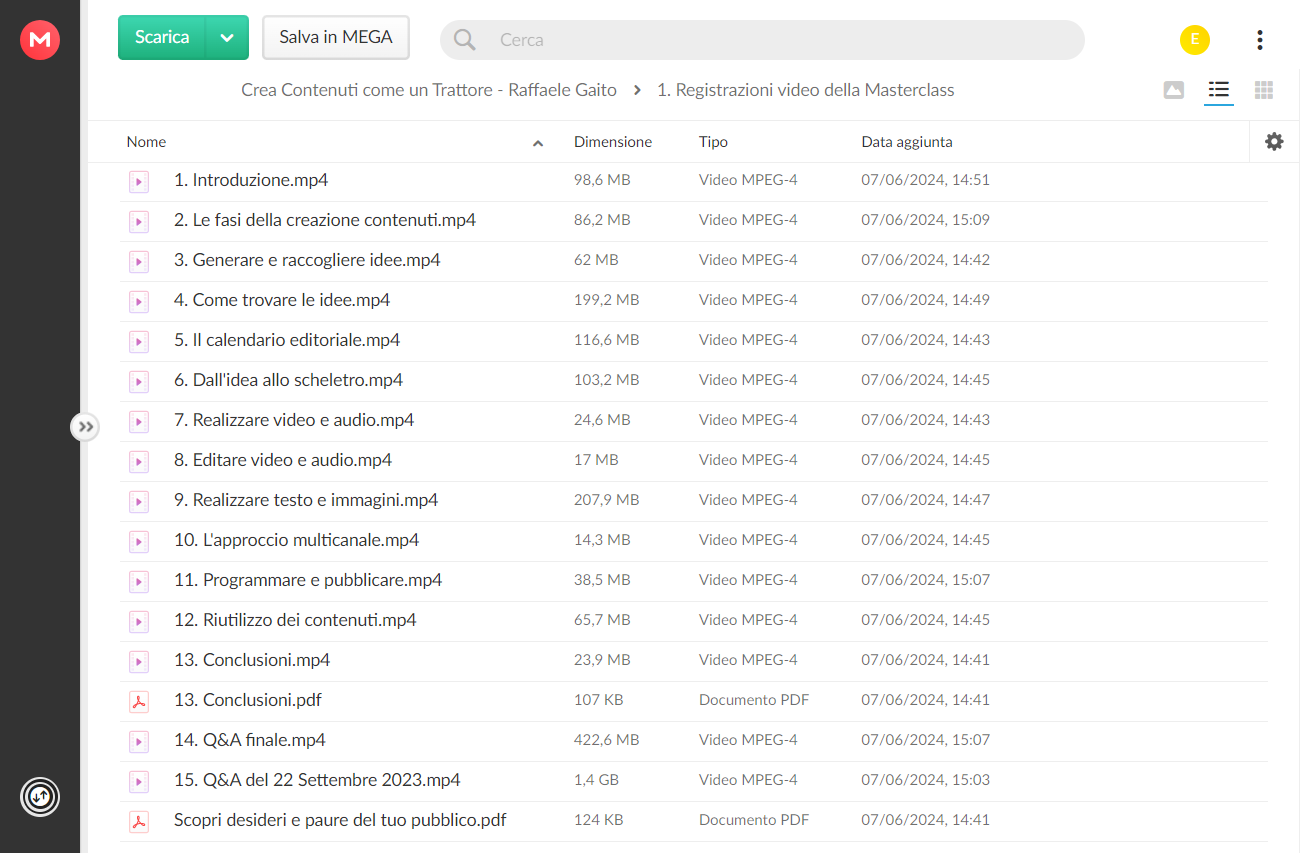
Task: Click Salva in MEGA button
Action: [336, 38]
